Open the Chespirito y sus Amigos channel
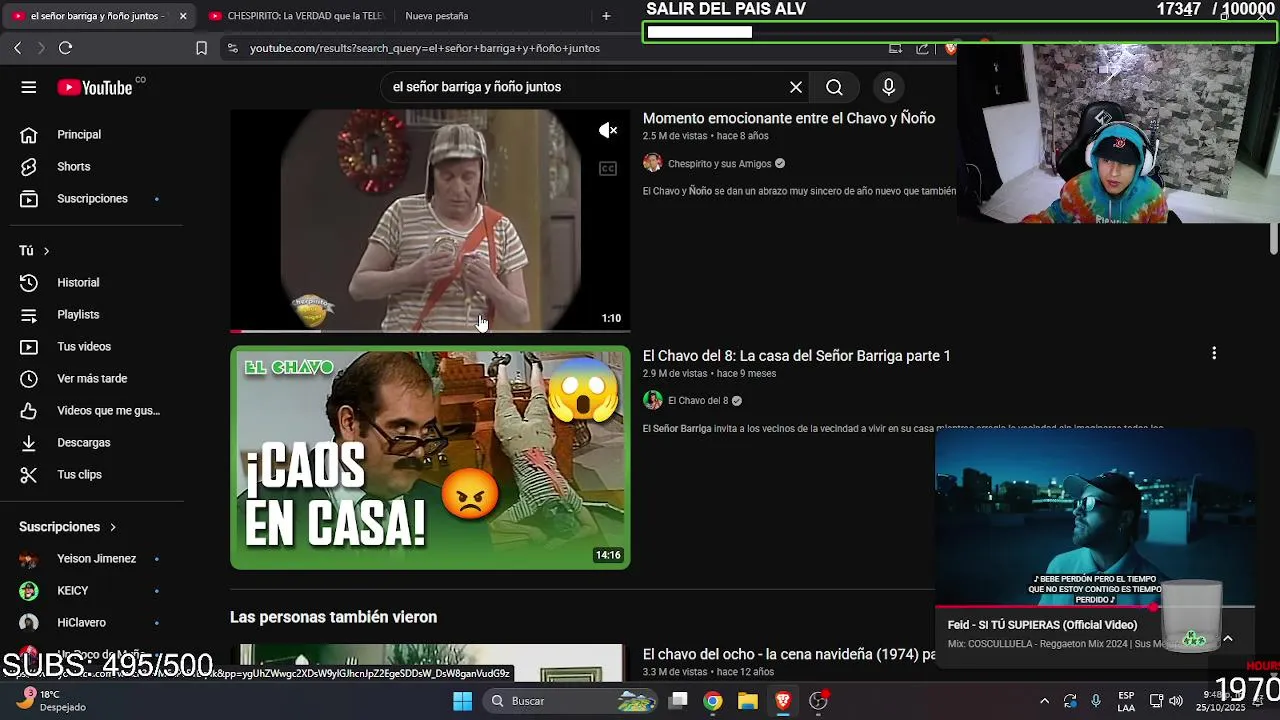The width and height of the screenshot is (1280, 720). click(720, 164)
